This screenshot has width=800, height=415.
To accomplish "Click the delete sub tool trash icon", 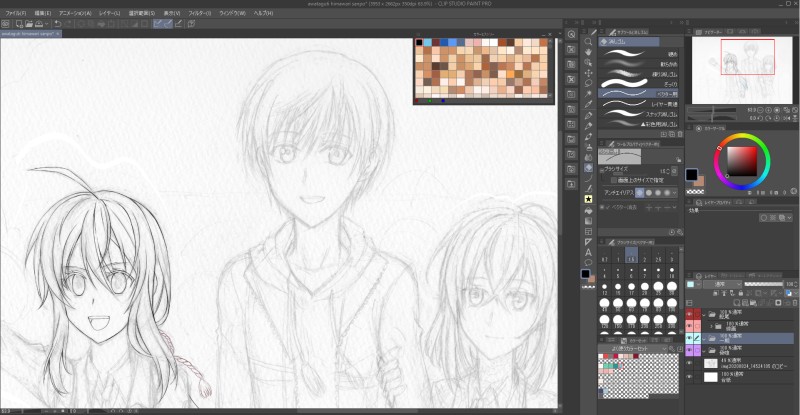I will click(680, 134).
